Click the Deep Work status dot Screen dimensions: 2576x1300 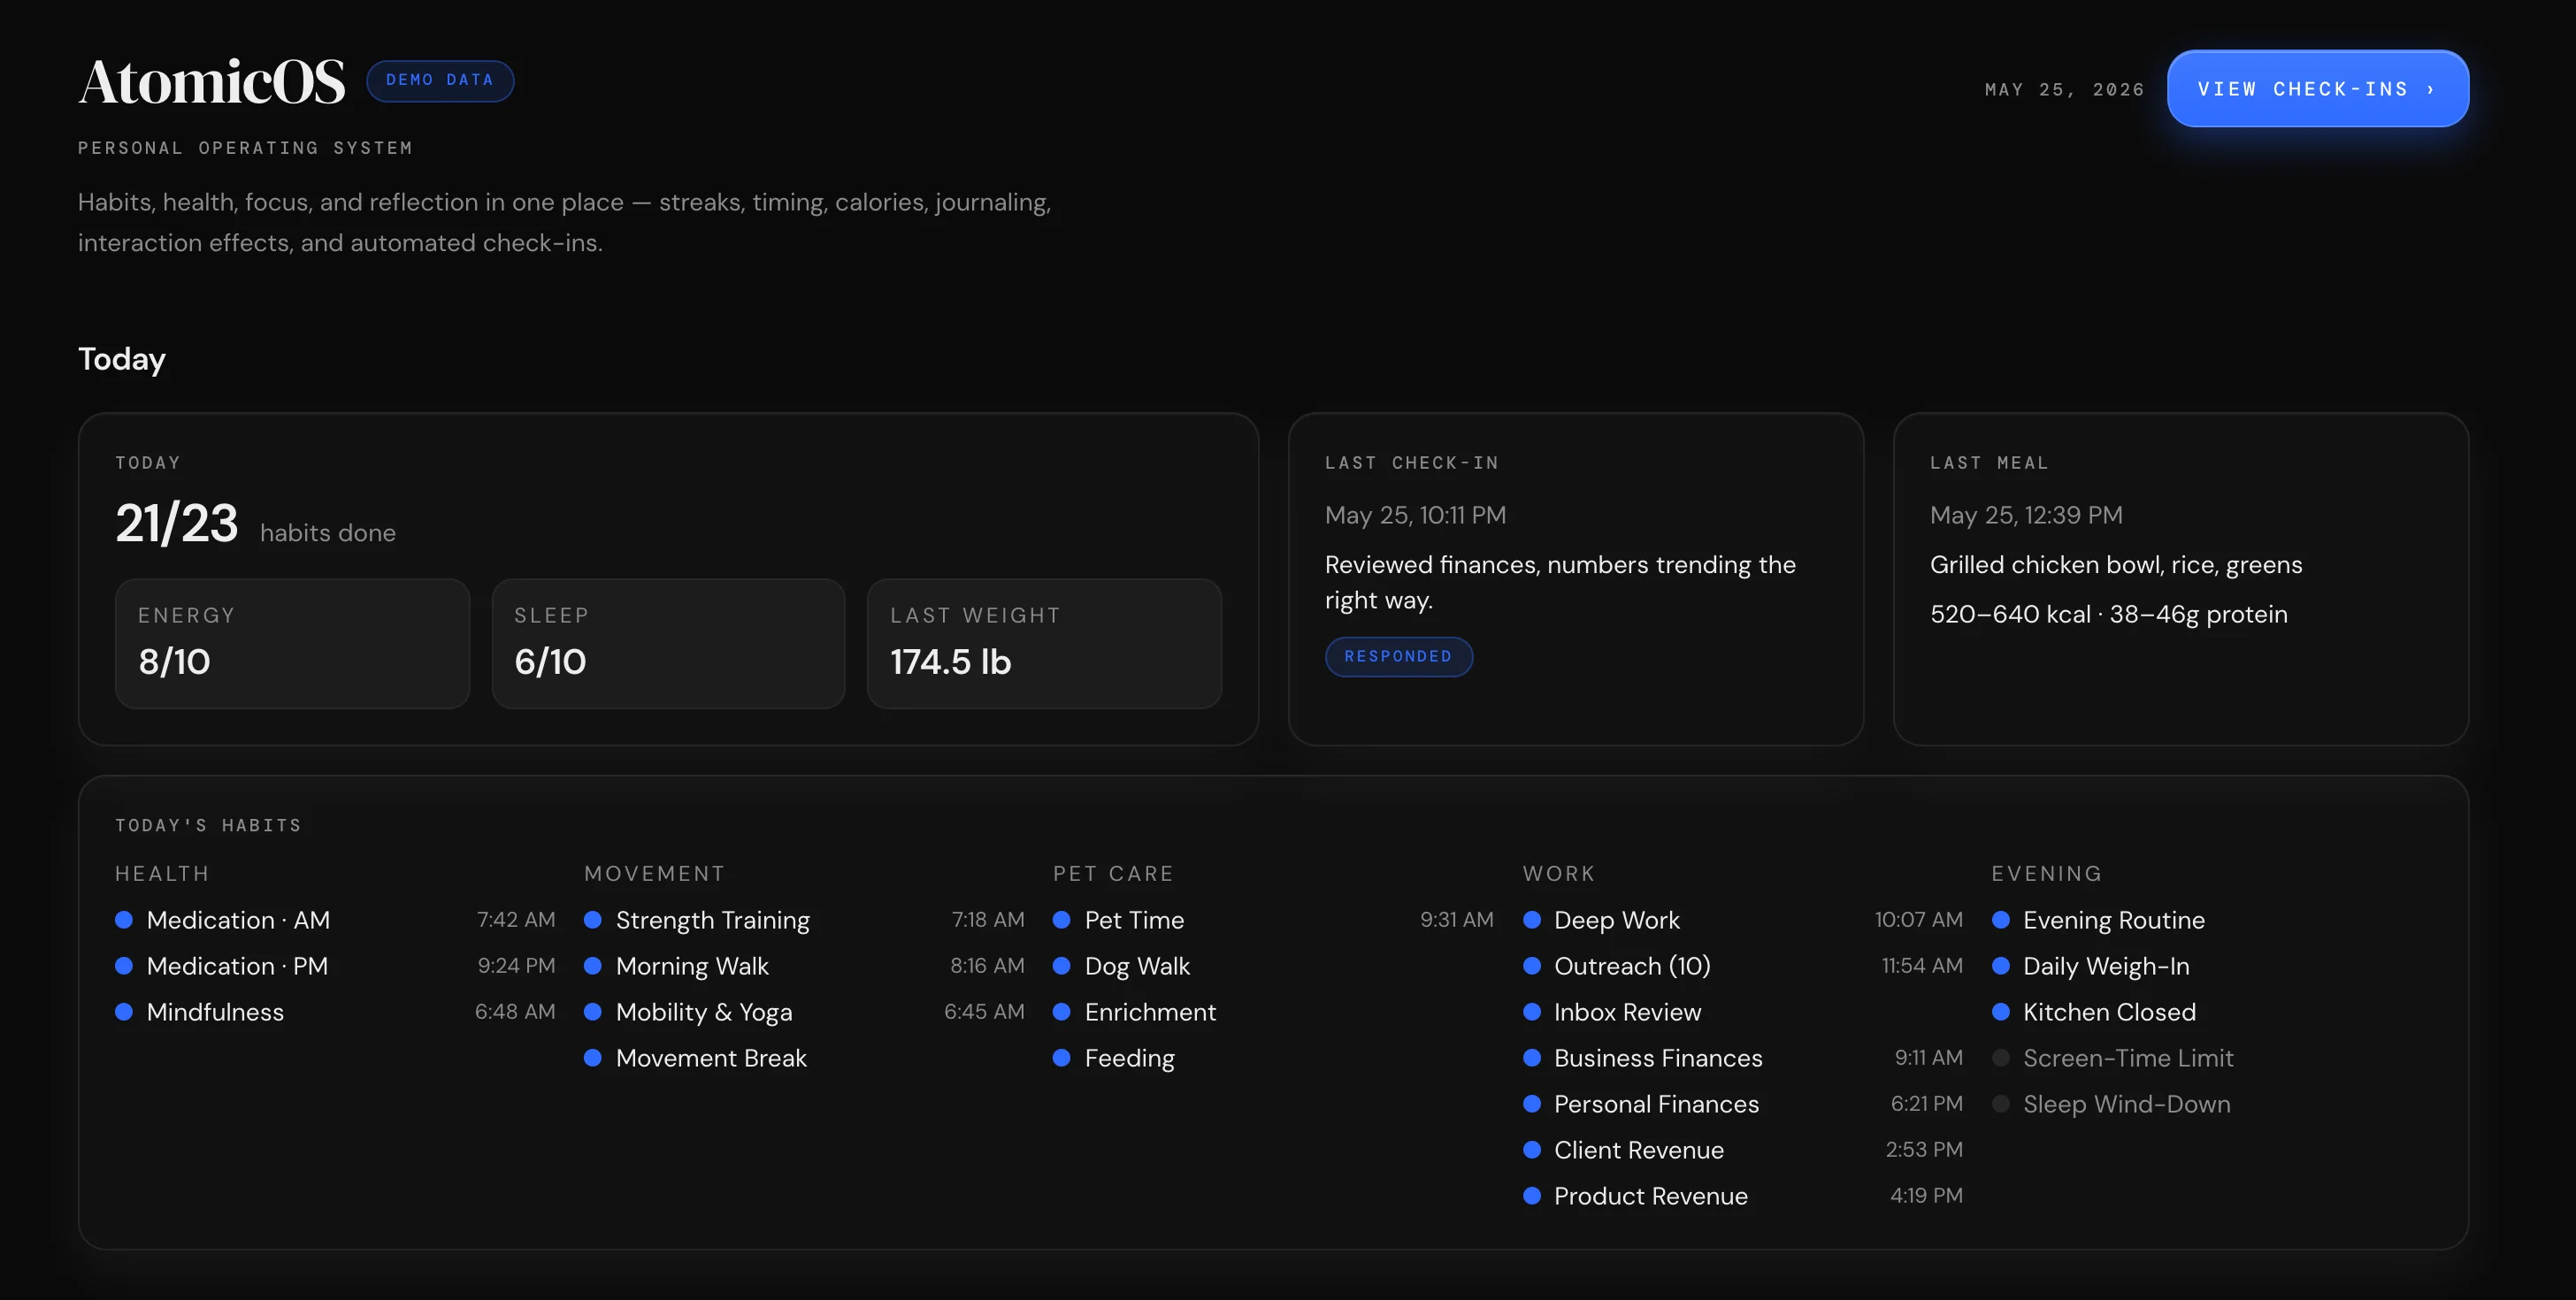1532,920
